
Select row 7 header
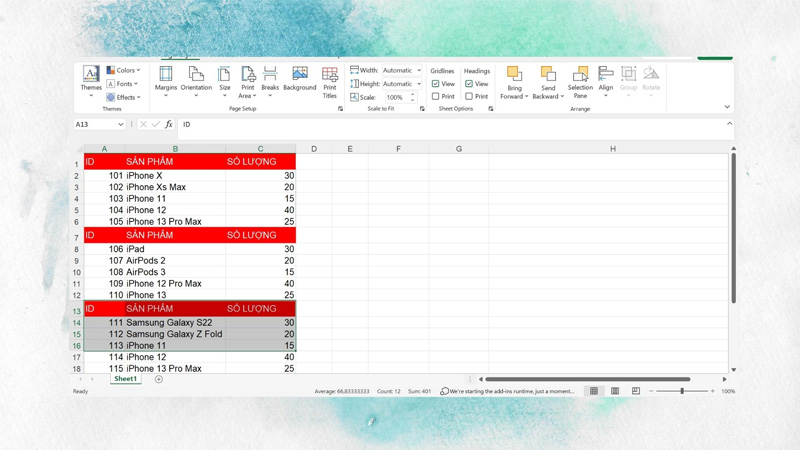(77, 235)
